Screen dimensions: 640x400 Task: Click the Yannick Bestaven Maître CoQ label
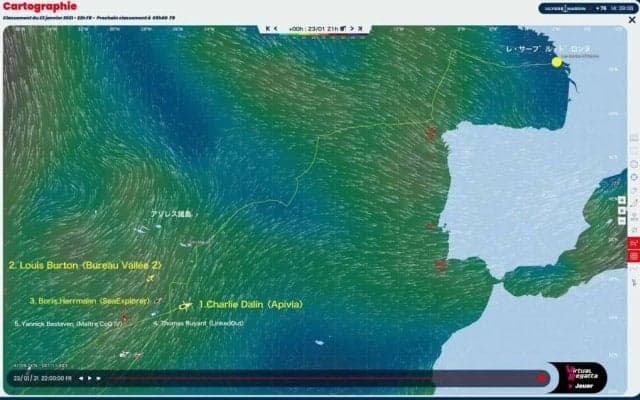click(x=68, y=324)
